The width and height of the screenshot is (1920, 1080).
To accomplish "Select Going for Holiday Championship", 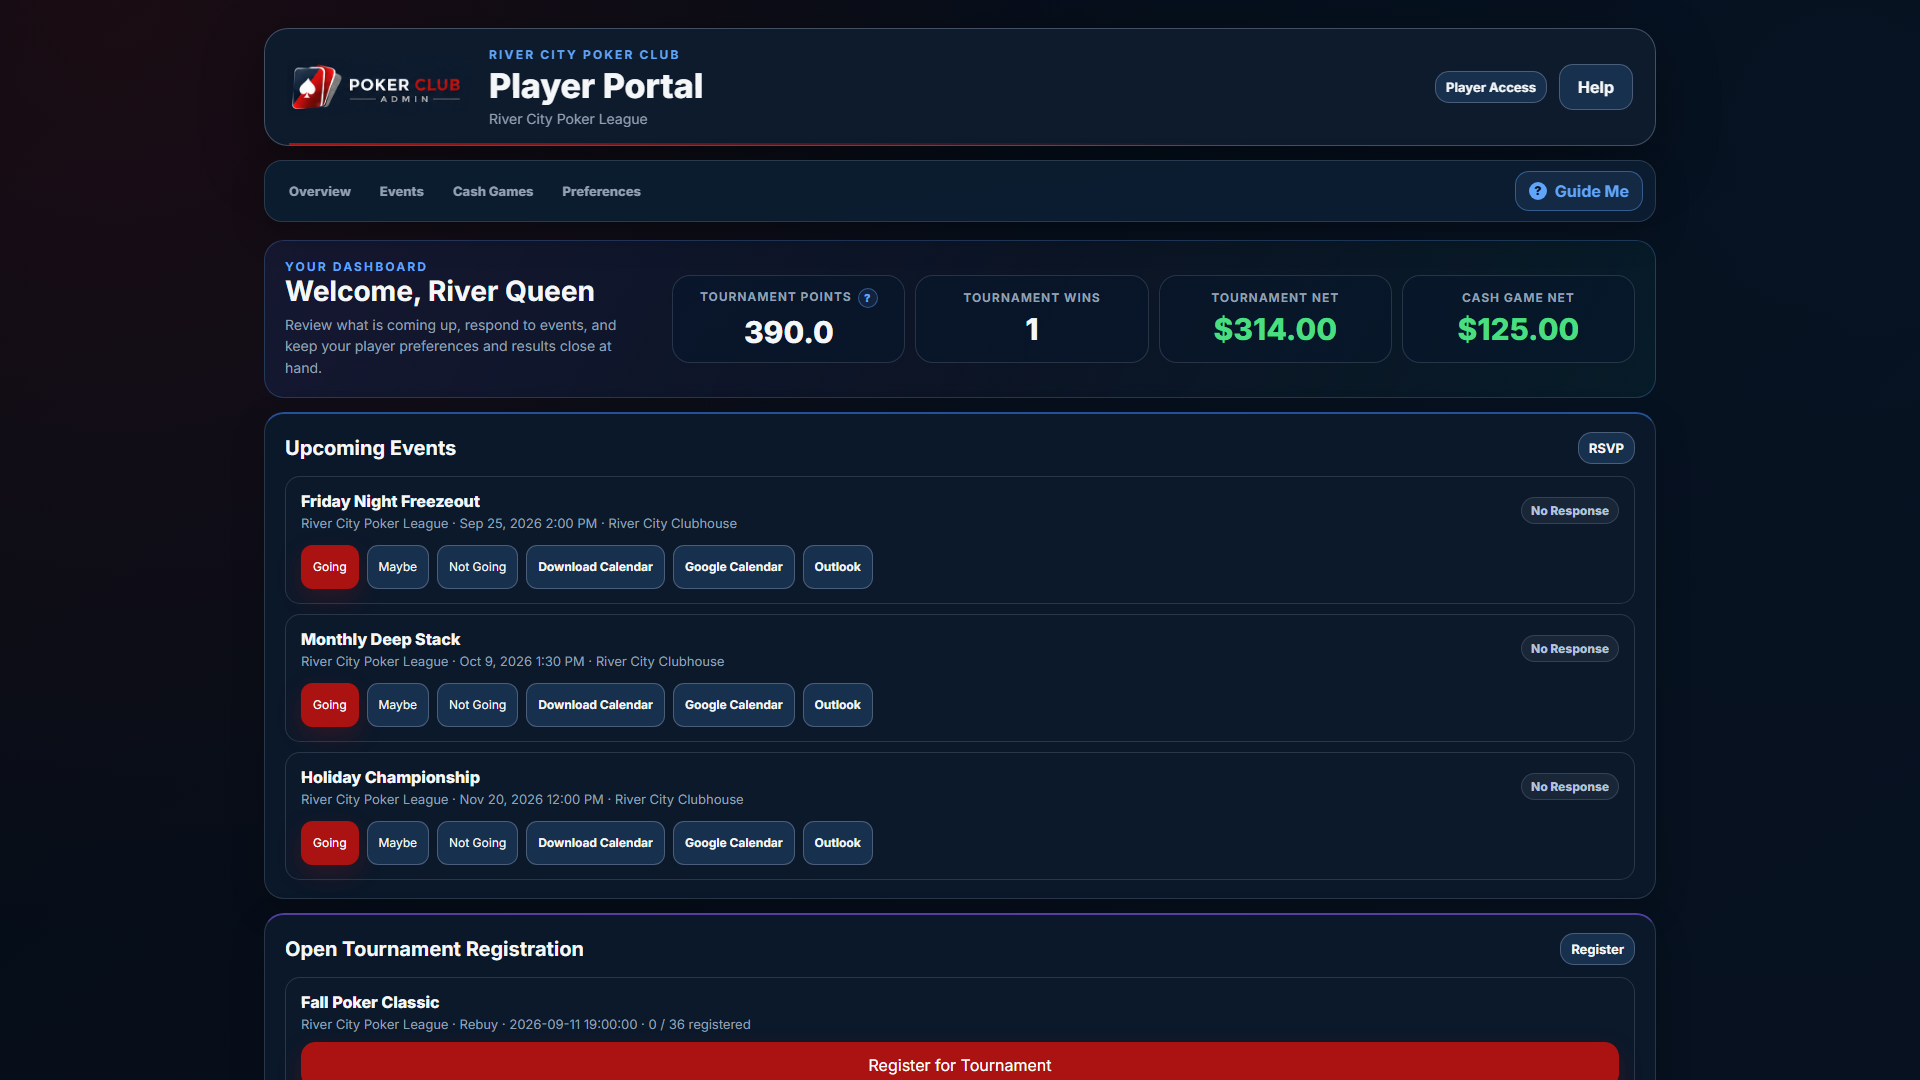I will coord(330,843).
